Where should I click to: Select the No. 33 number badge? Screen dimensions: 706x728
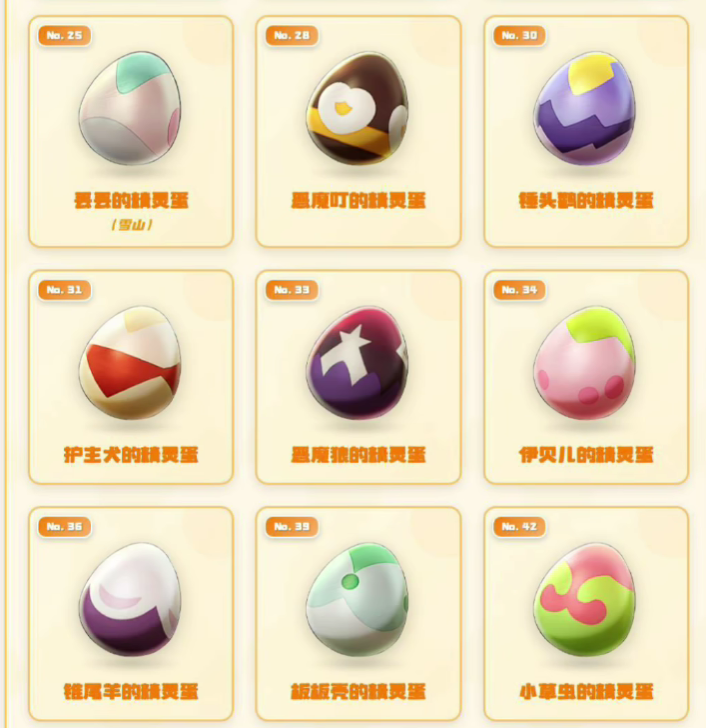291,290
